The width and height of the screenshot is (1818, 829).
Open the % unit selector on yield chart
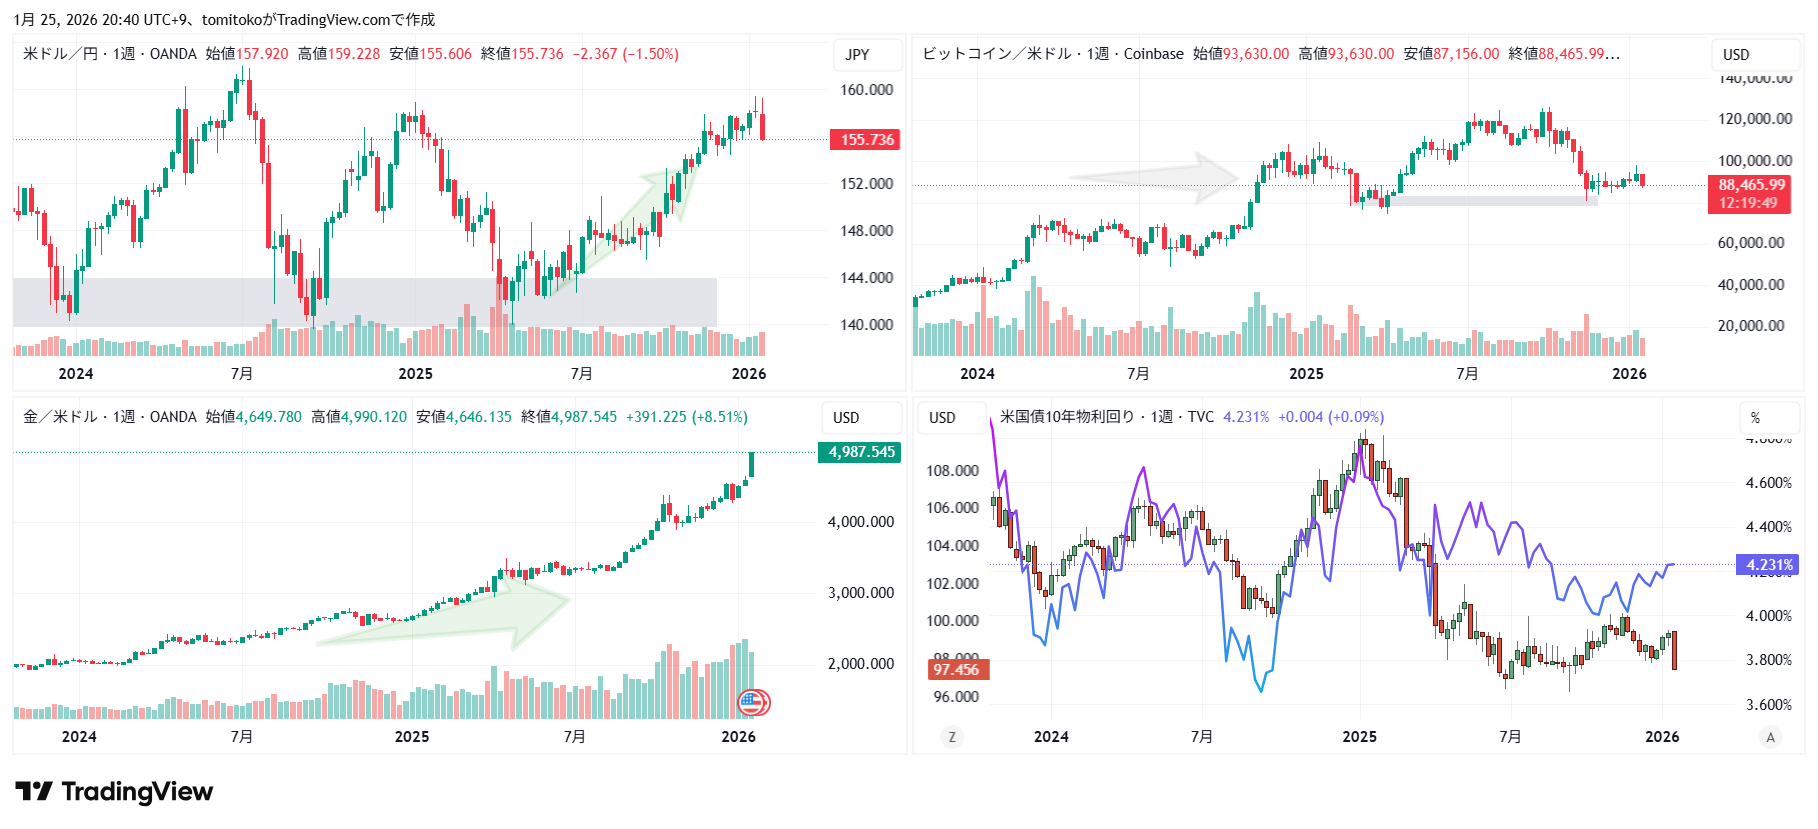click(x=1755, y=418)
